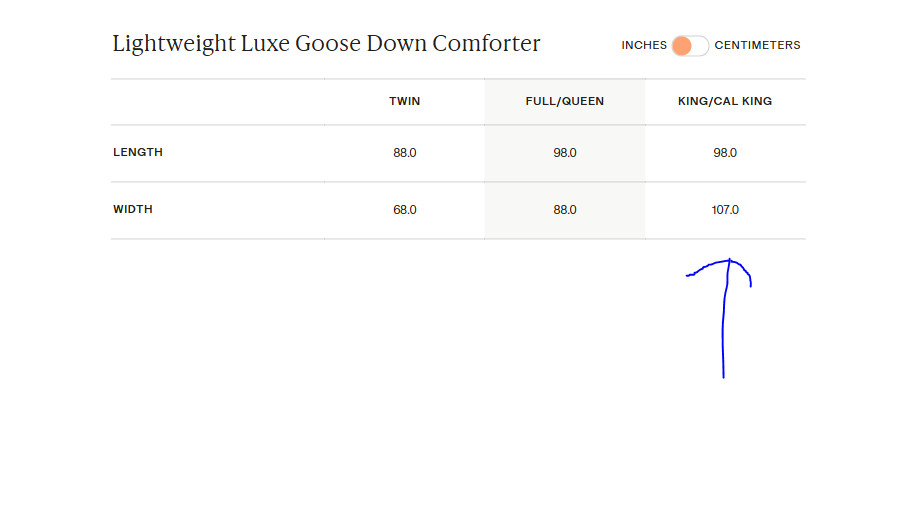The image size is (911, 530).
Task: Select the CENTIMETERS unit label
Action: pos(757,45)
